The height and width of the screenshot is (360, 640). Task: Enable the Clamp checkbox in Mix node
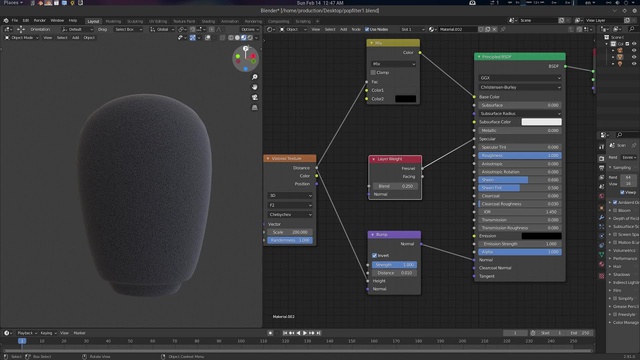(373, 72)
